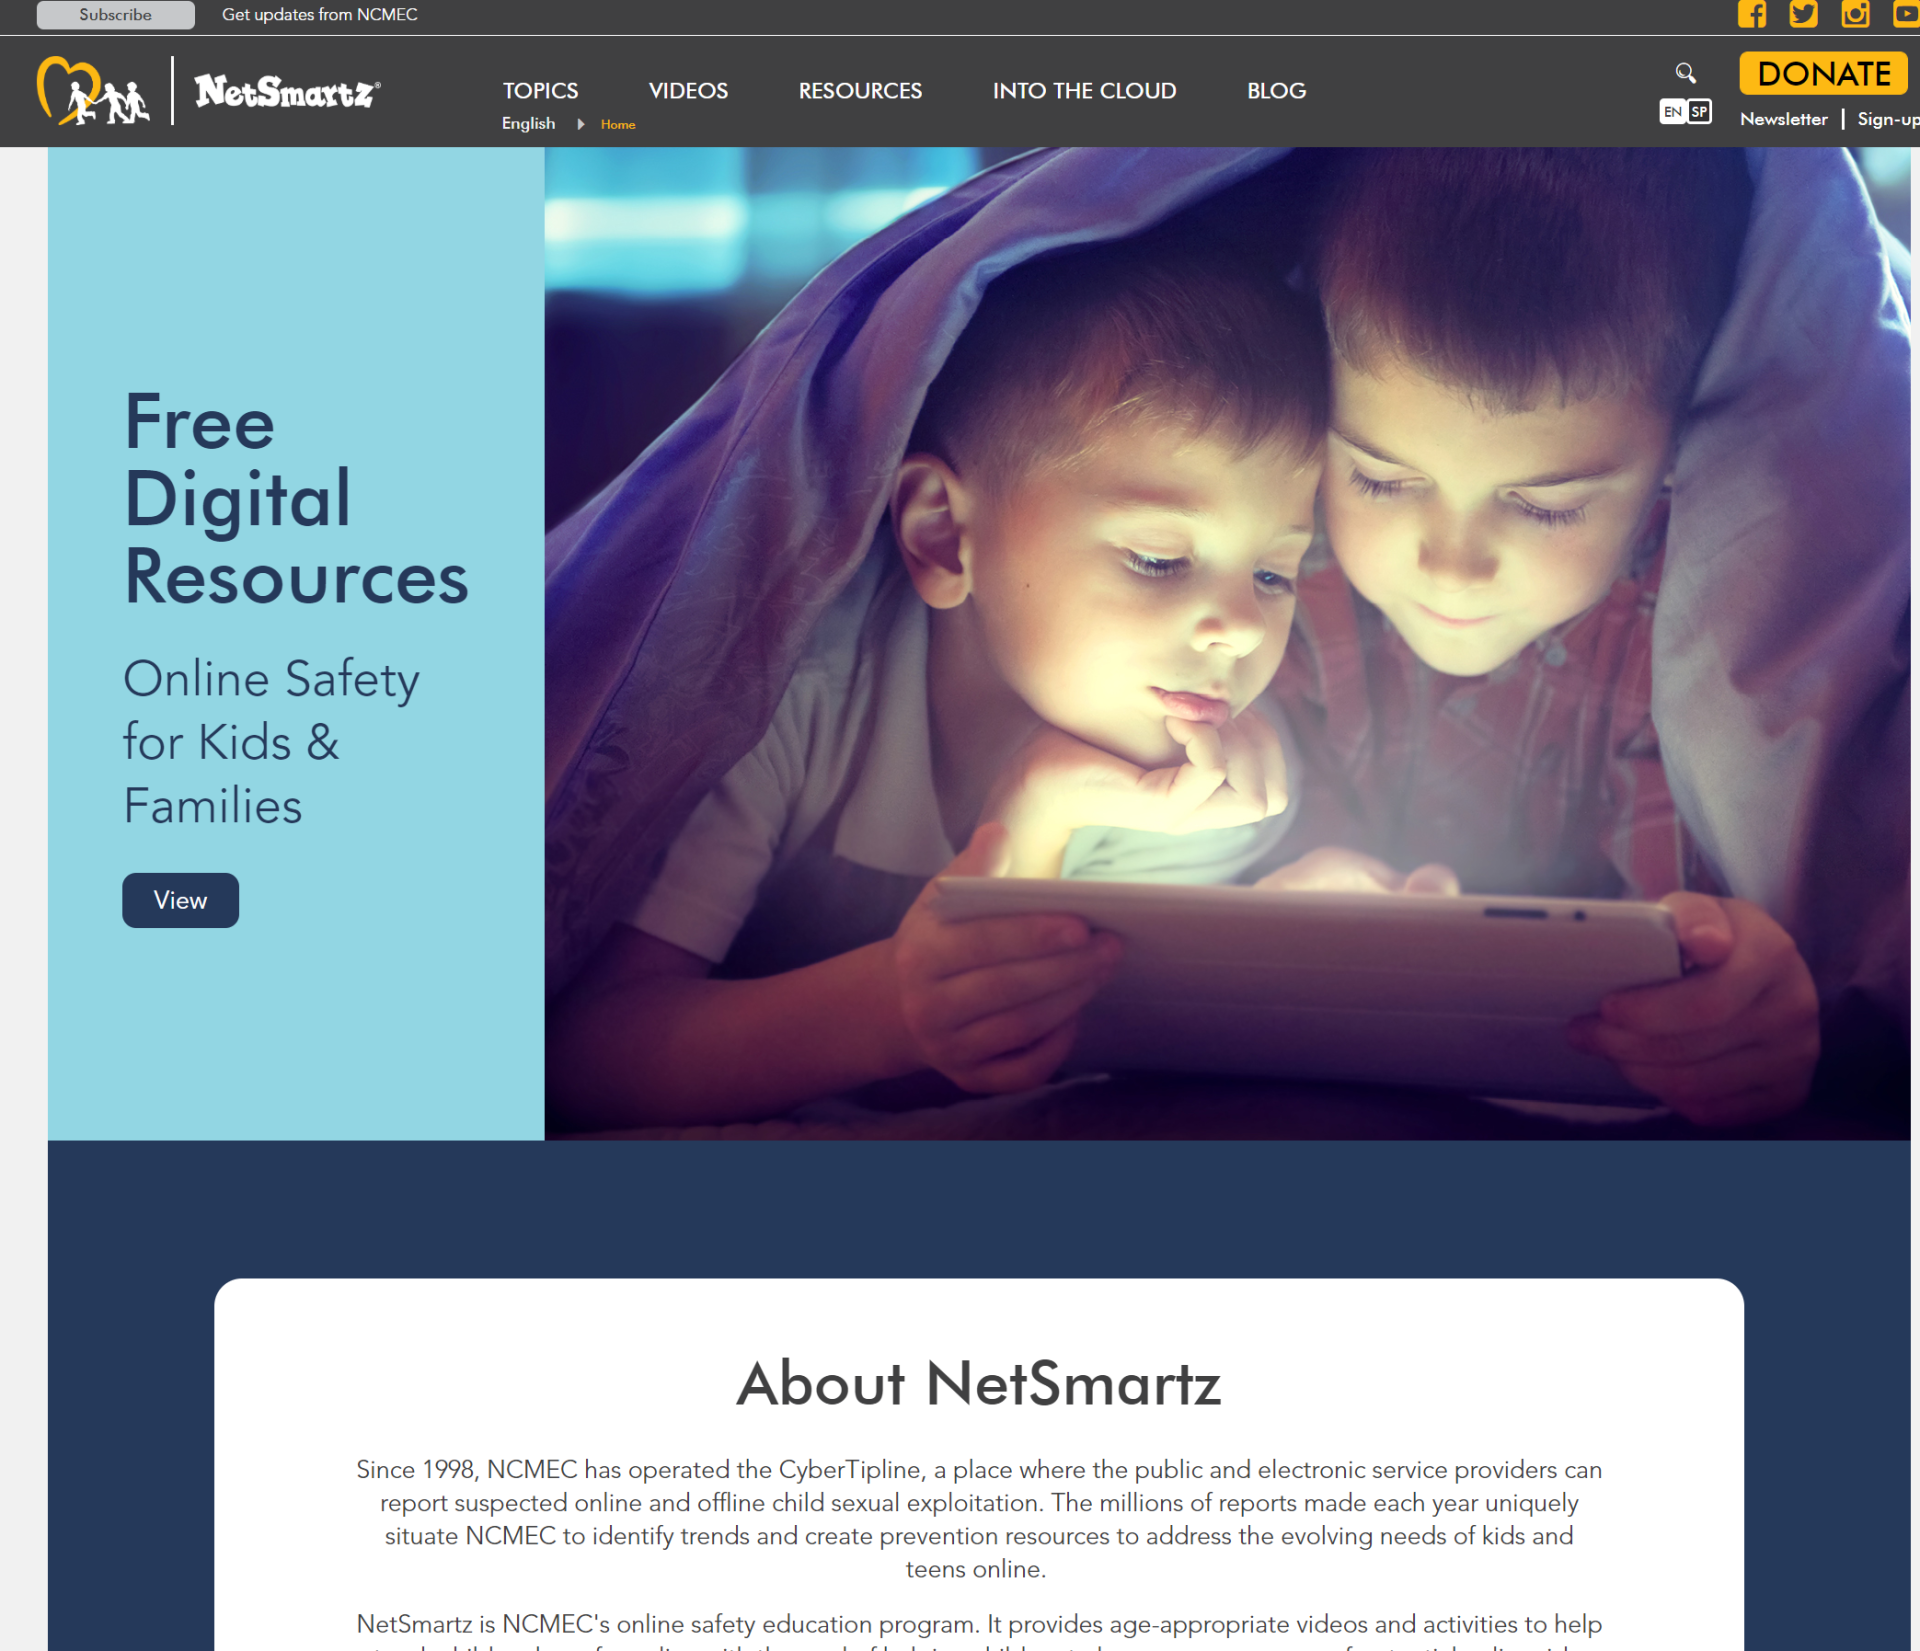Click the Subscribe button in top bar
This screenshot has height=1651, width=1920.
[x=116, y=15]
